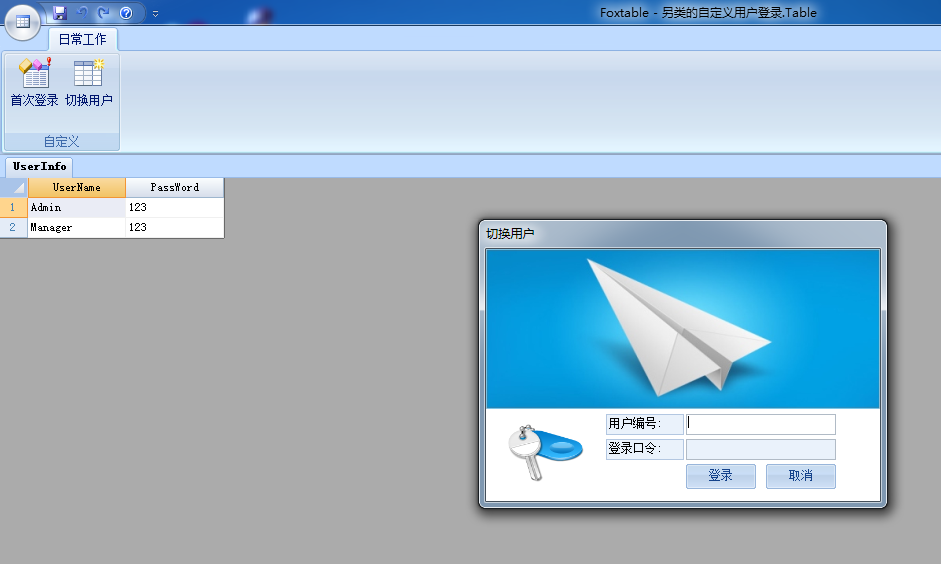Screen dimensions: 941x564
Task: Click the 切换用户 dialog title bar
Action: 683,234
